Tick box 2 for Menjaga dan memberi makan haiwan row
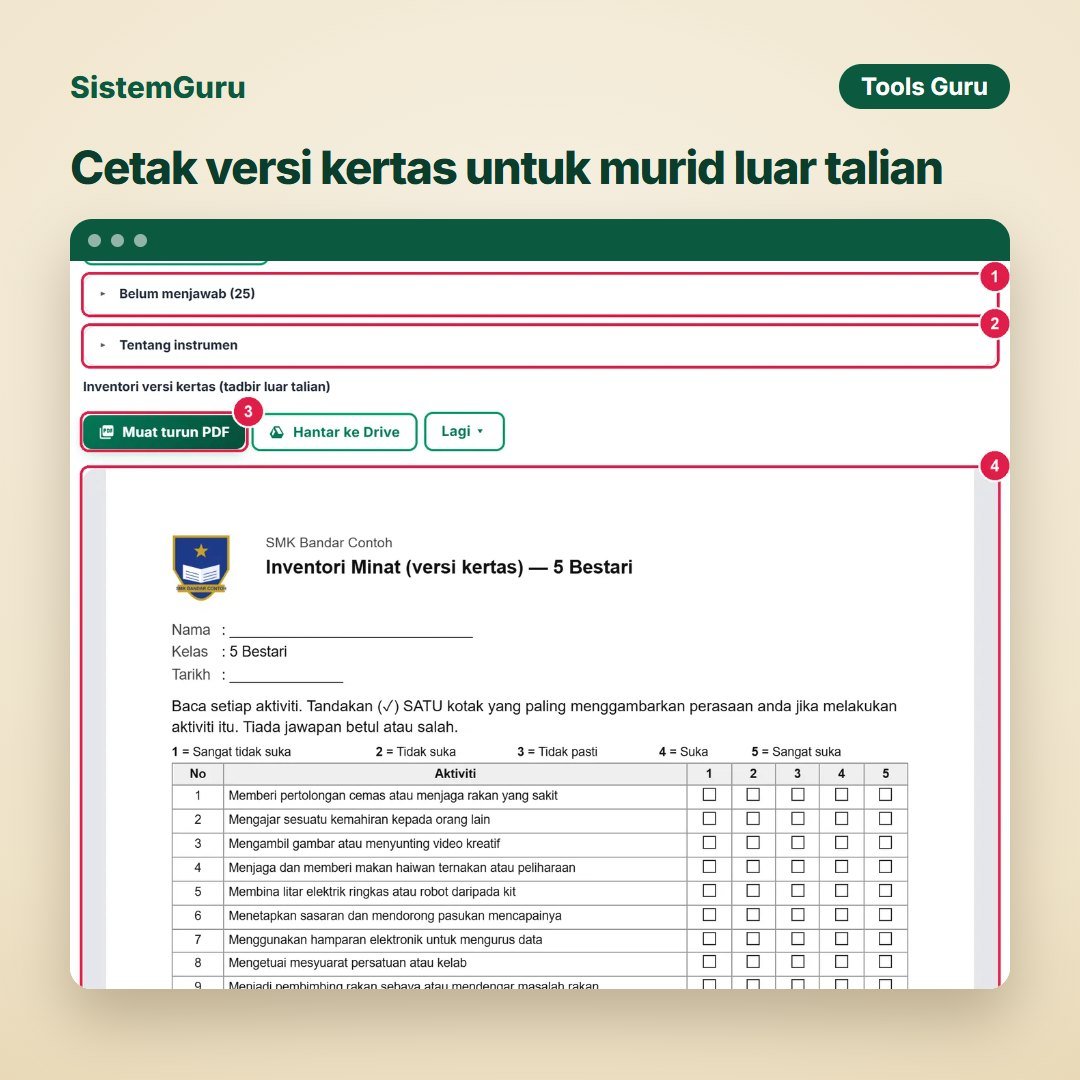 click(x=753, y=867)
